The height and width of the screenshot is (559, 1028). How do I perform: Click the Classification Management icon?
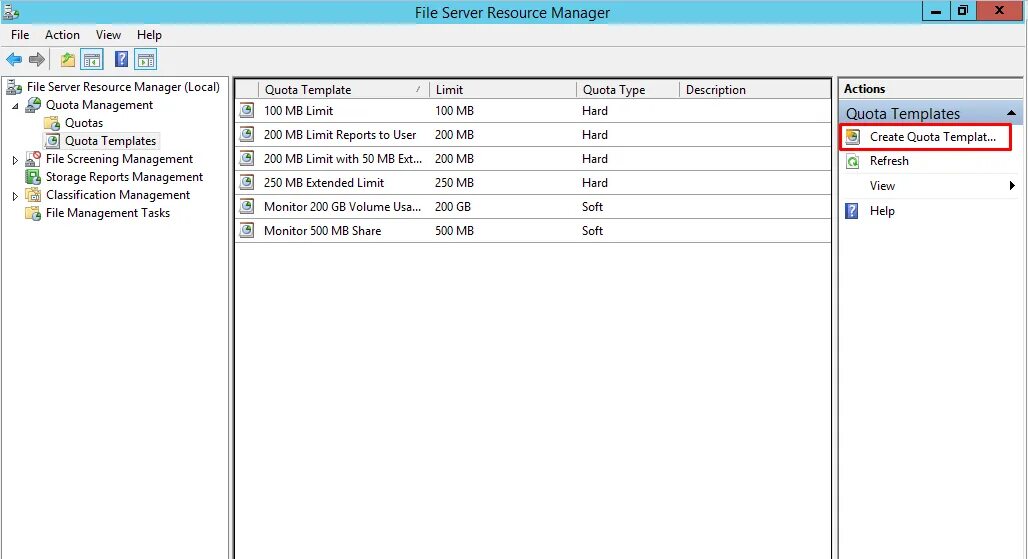[33, 195]
